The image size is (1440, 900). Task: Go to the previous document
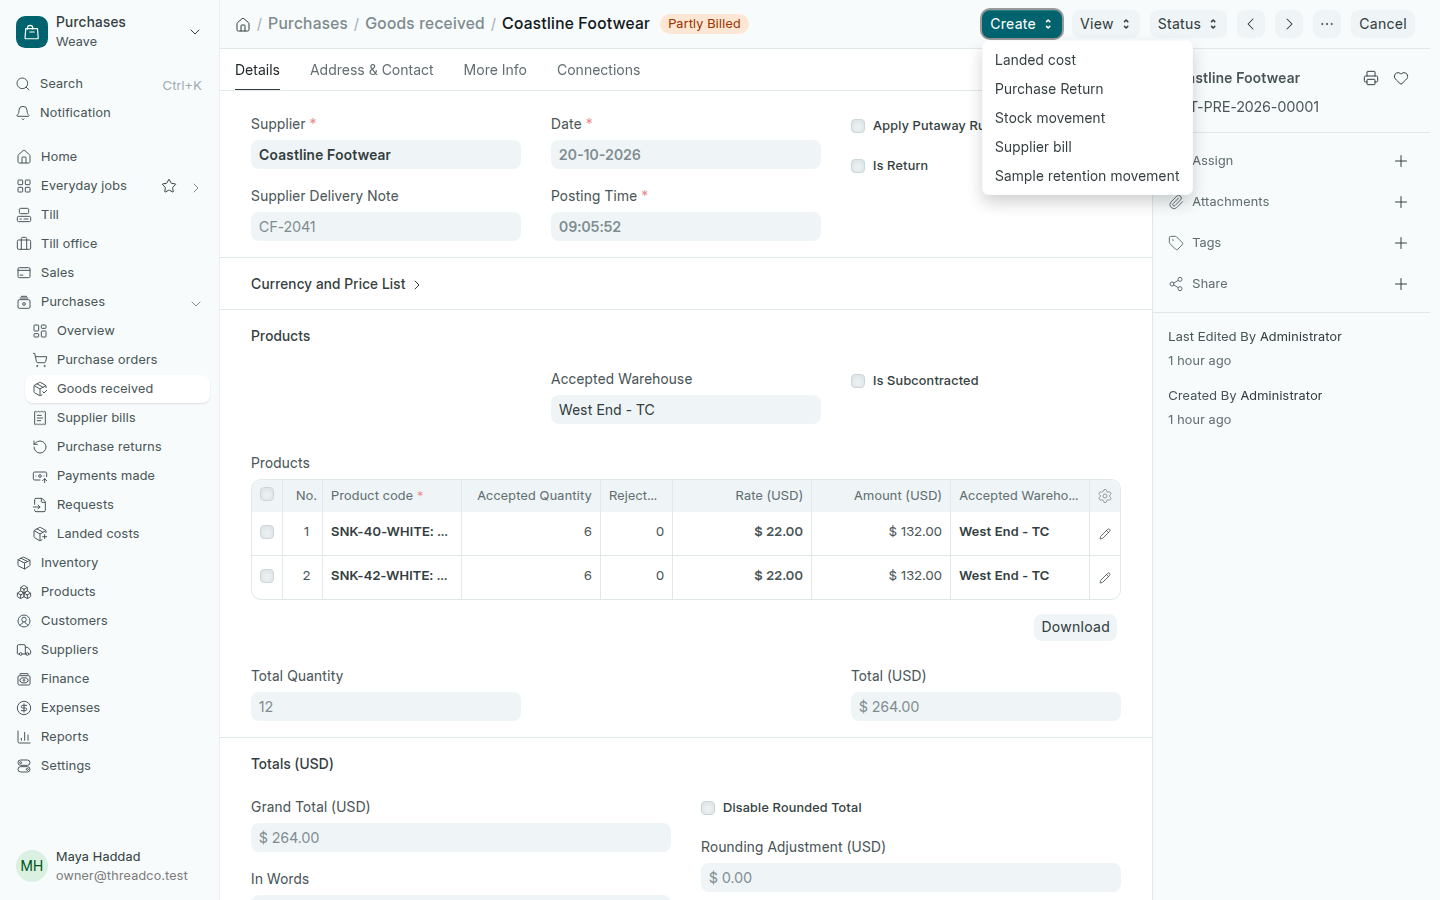tap(1250, 24)
